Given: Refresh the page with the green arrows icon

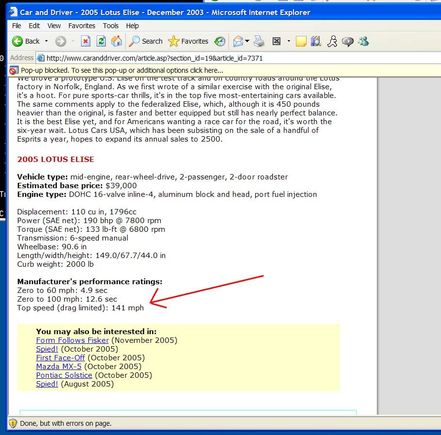Looking at the screenshot, I should 101,41.
